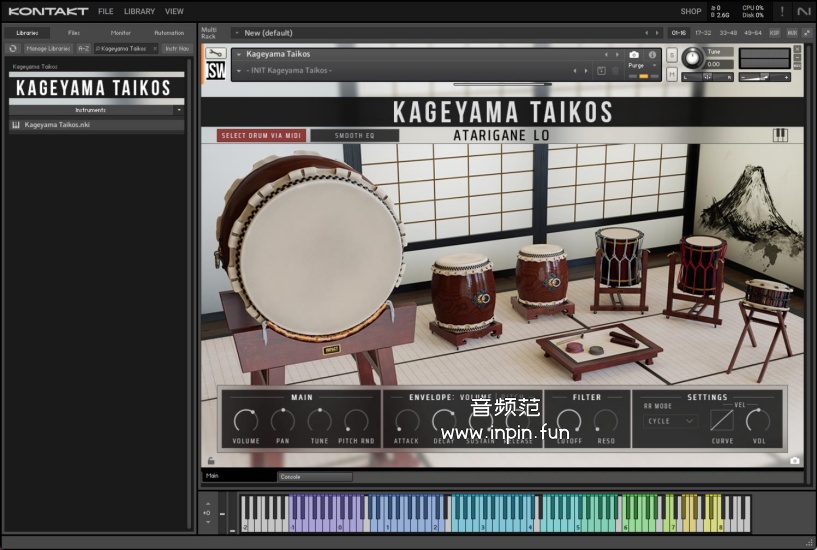Image resolution: width=817 pixels, height=550 pixels.
Task: Click the camera icon at bottom-right of instrument
Action: click(794, 461)
